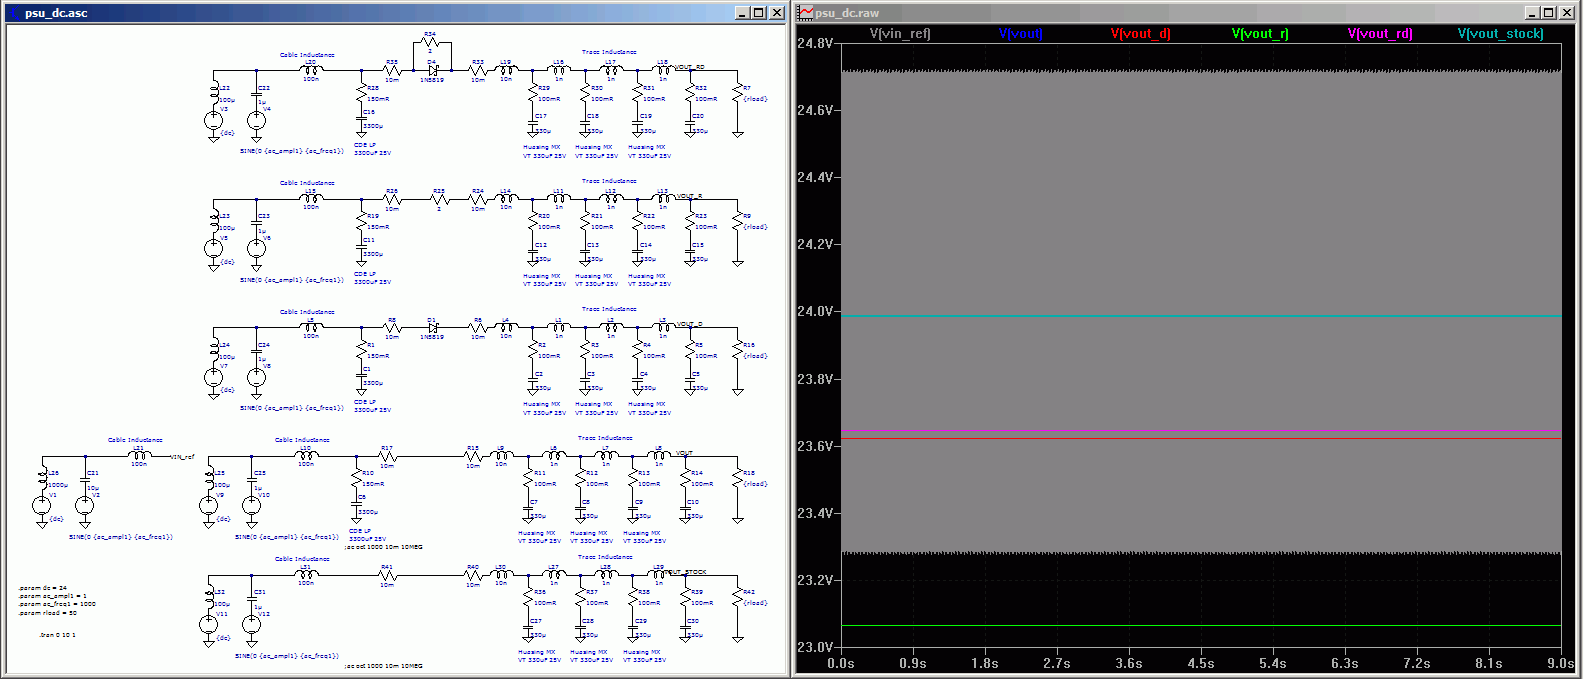This screenshot has width=1584, height=679.
Task: Pick cable inductor L21 100n near VIN_ref
Action: [x=139, y=456]
